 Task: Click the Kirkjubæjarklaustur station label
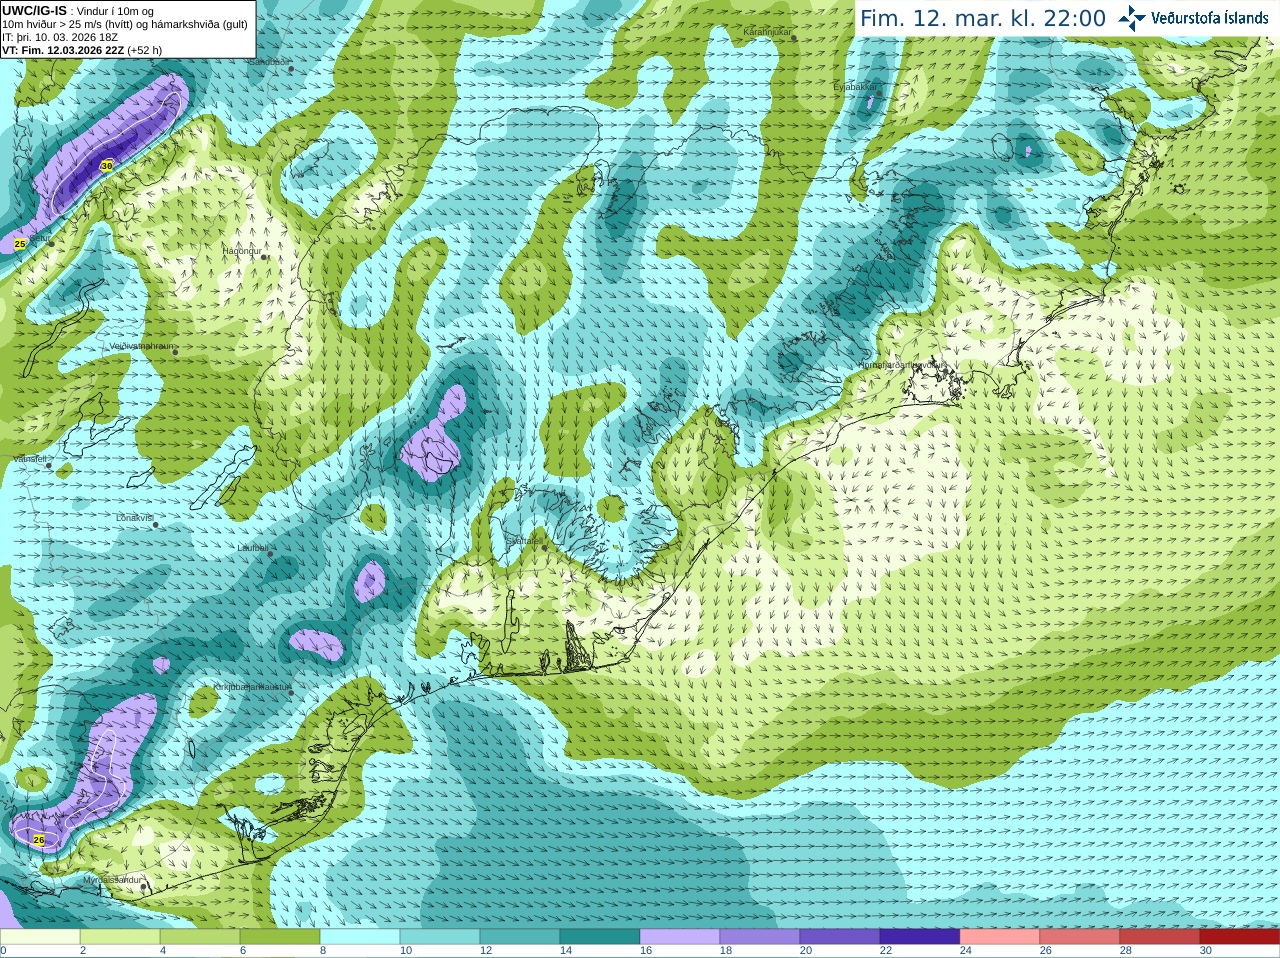tap(251, 687)
